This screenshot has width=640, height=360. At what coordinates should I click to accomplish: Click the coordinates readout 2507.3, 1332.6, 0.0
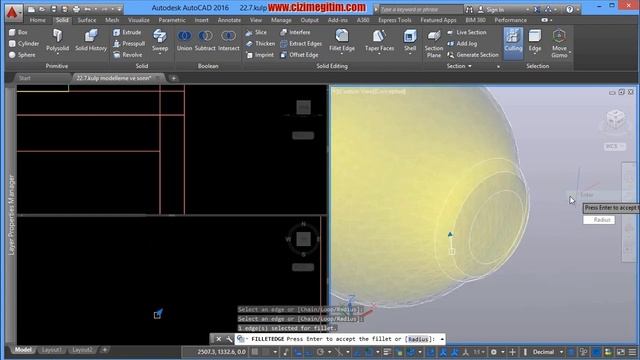tap(221, 352)
